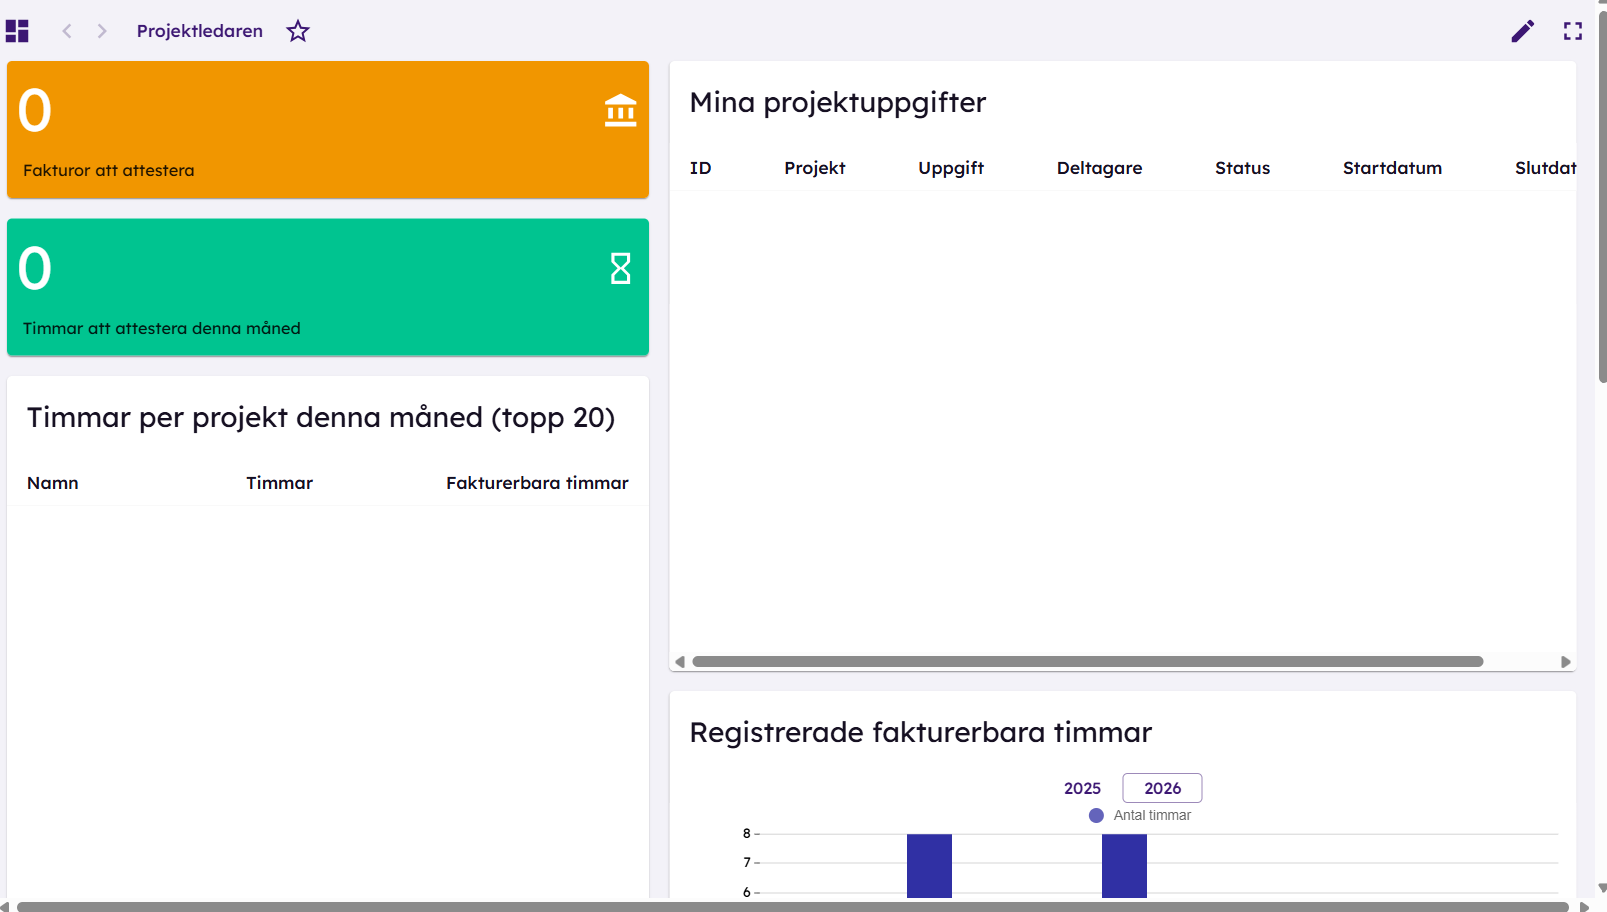The width and height of the screenshot is (1607, 912).
Task: Select the 2026 year tab
Action: 1162,788
